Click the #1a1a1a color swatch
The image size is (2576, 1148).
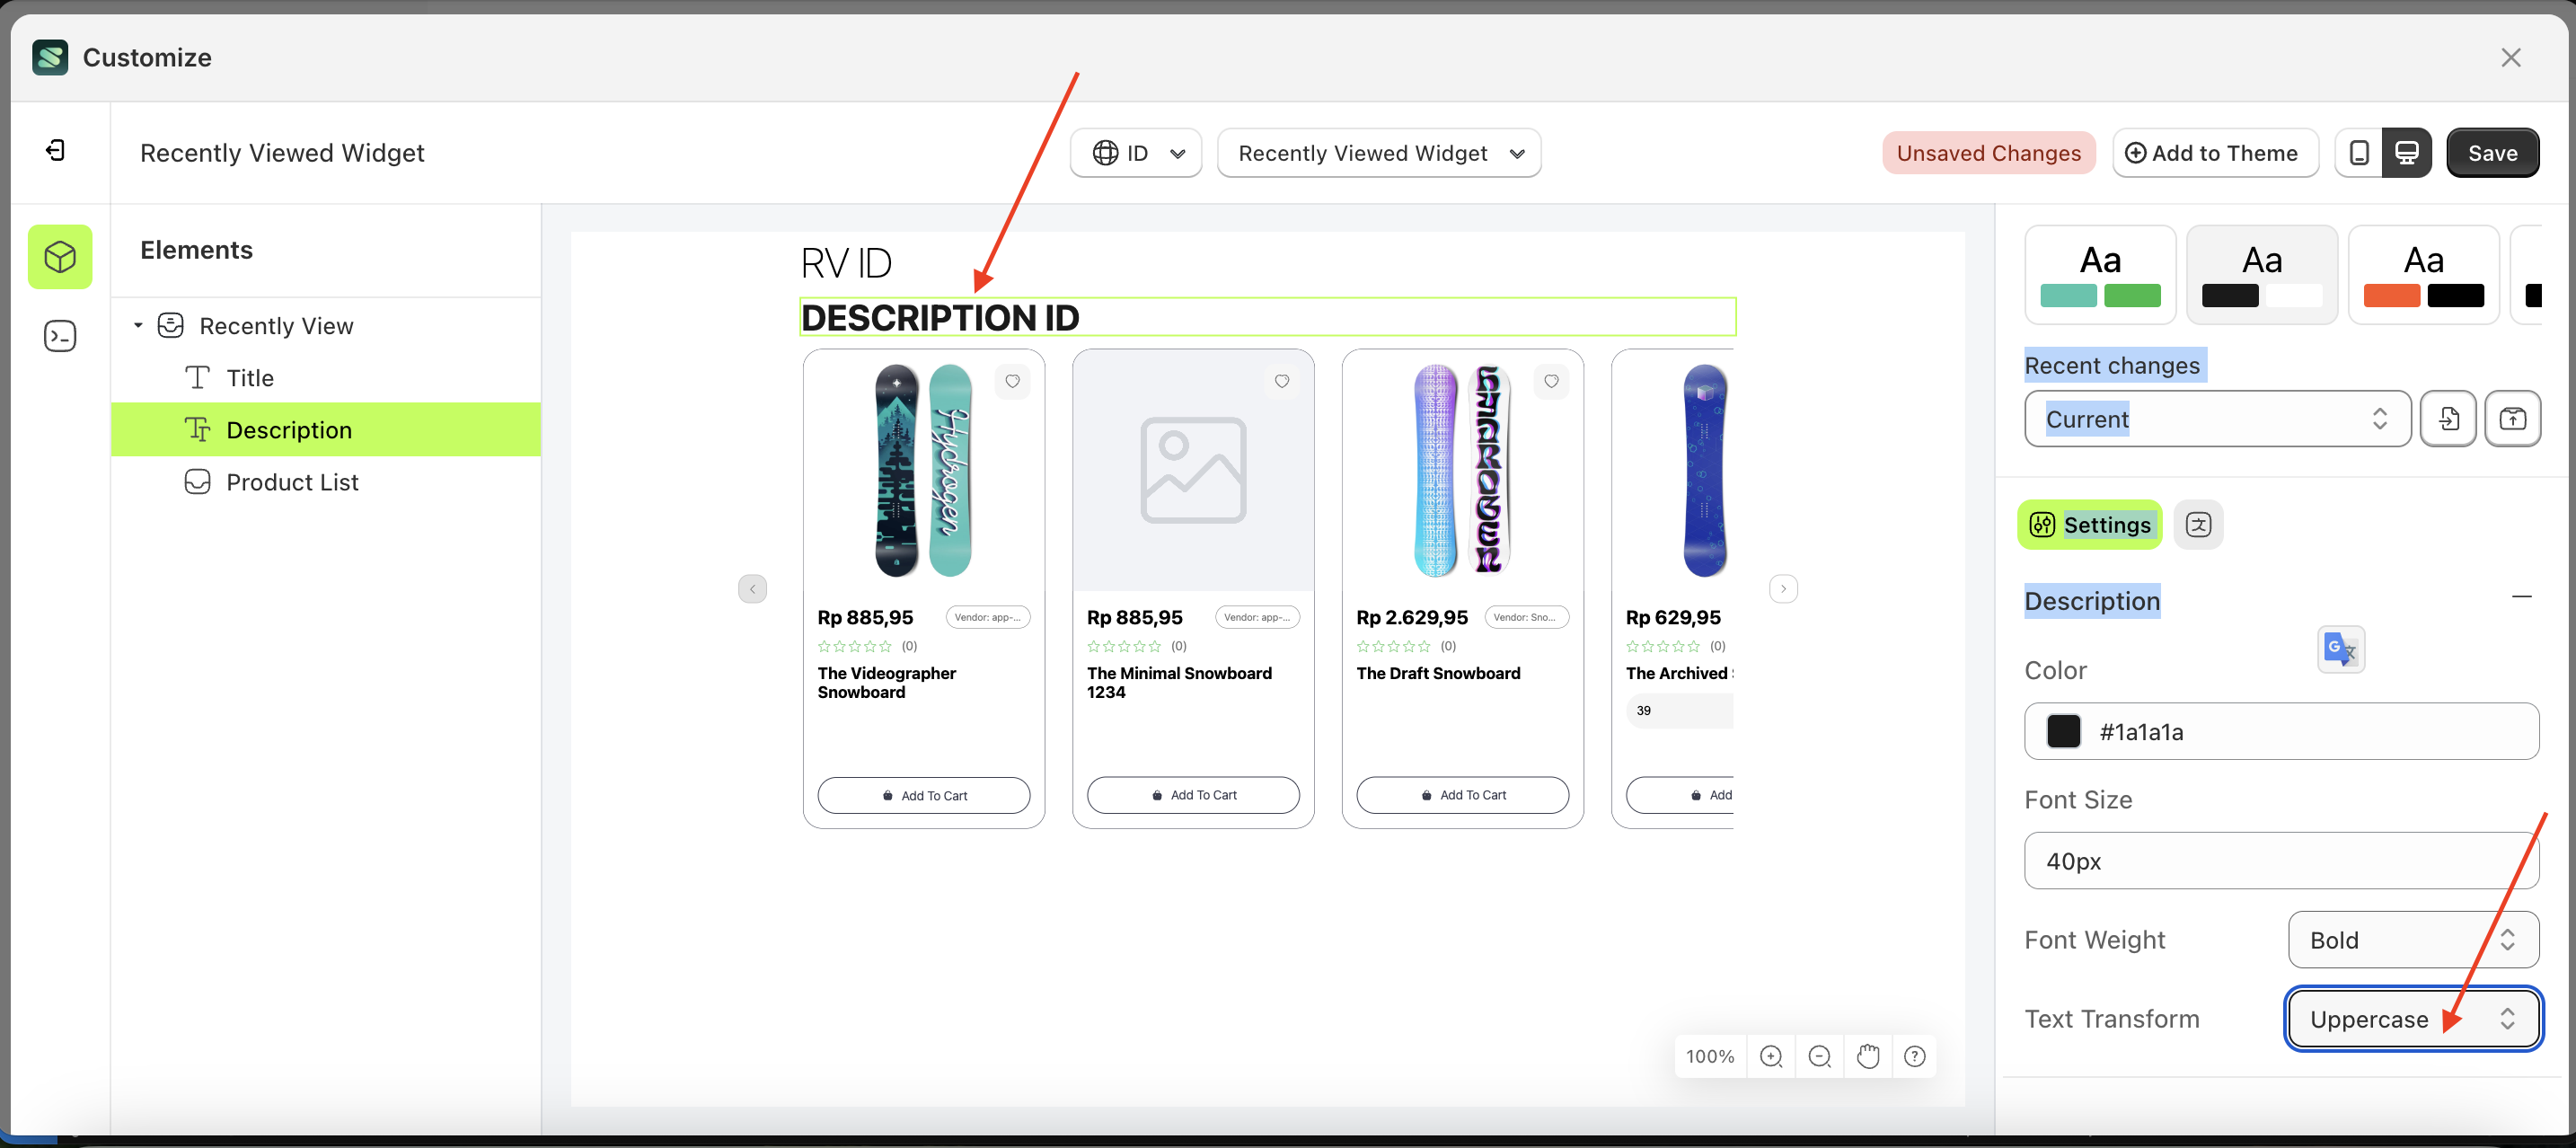tap(2063, 731)
